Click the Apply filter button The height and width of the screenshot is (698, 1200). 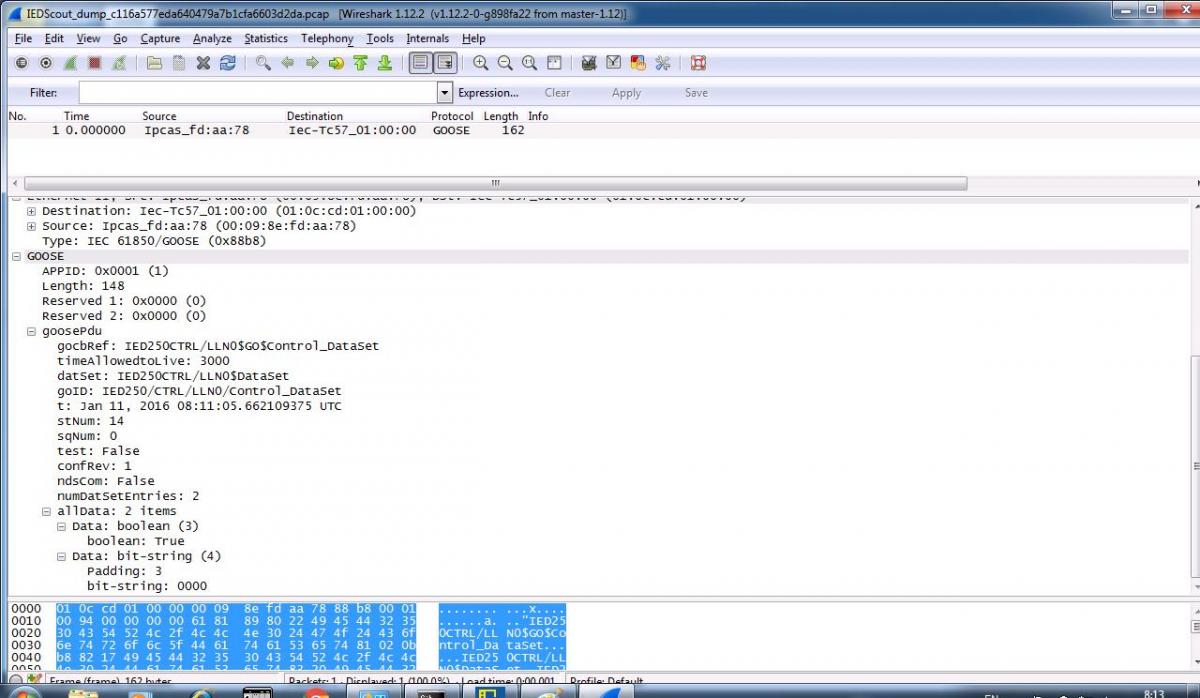tap(626, 93)
